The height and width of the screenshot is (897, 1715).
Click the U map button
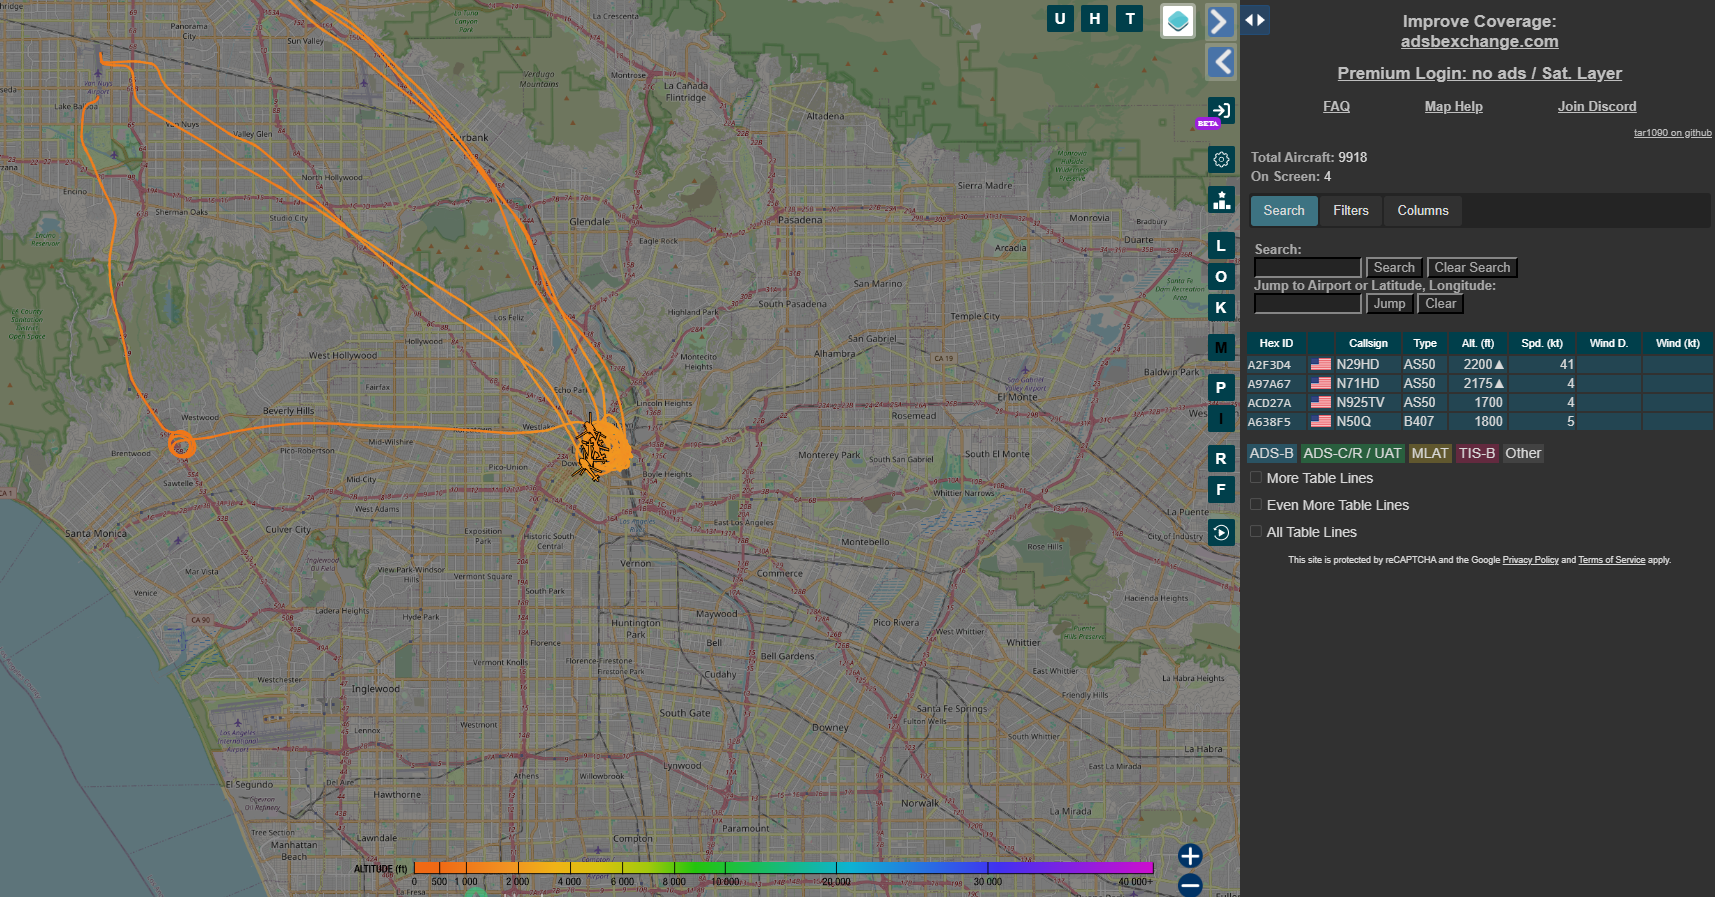click(1060, 18)
